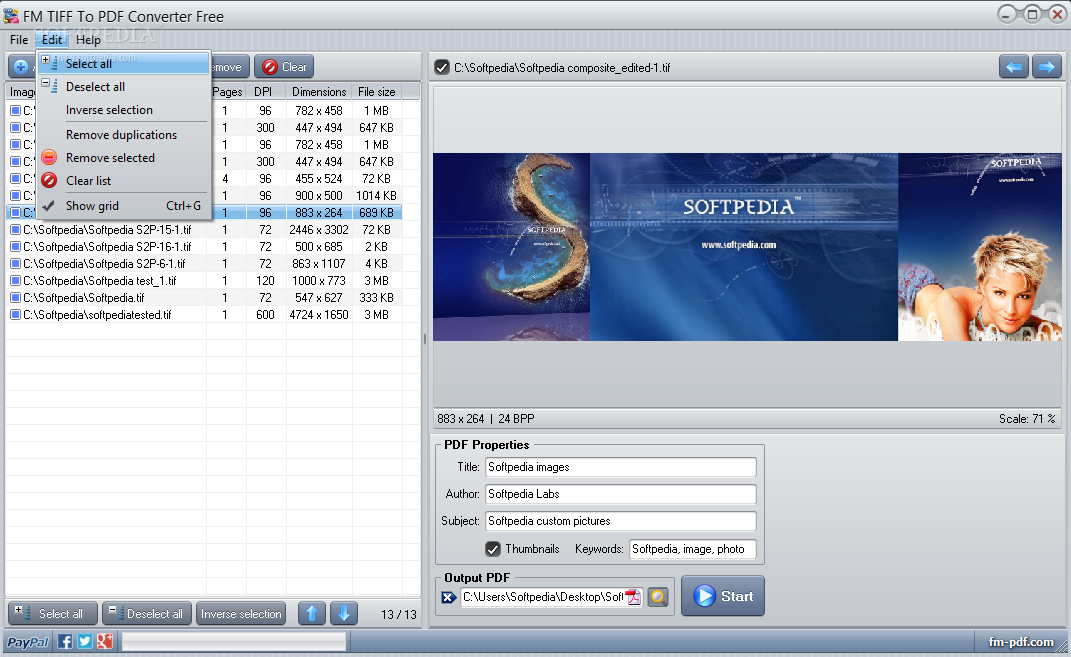1071x657 pixels.
Task: Click the Title input field
Action: coord(621,467)
